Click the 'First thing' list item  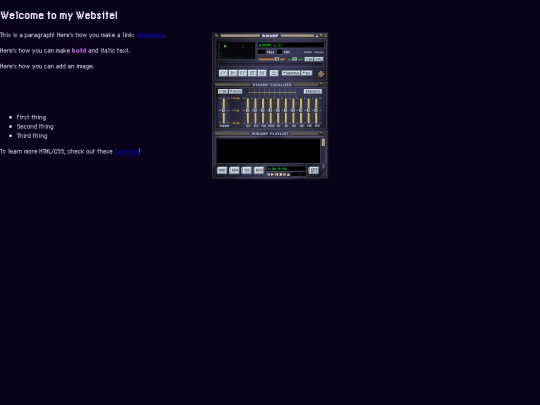pyautogui.click(x=31, y=117)
